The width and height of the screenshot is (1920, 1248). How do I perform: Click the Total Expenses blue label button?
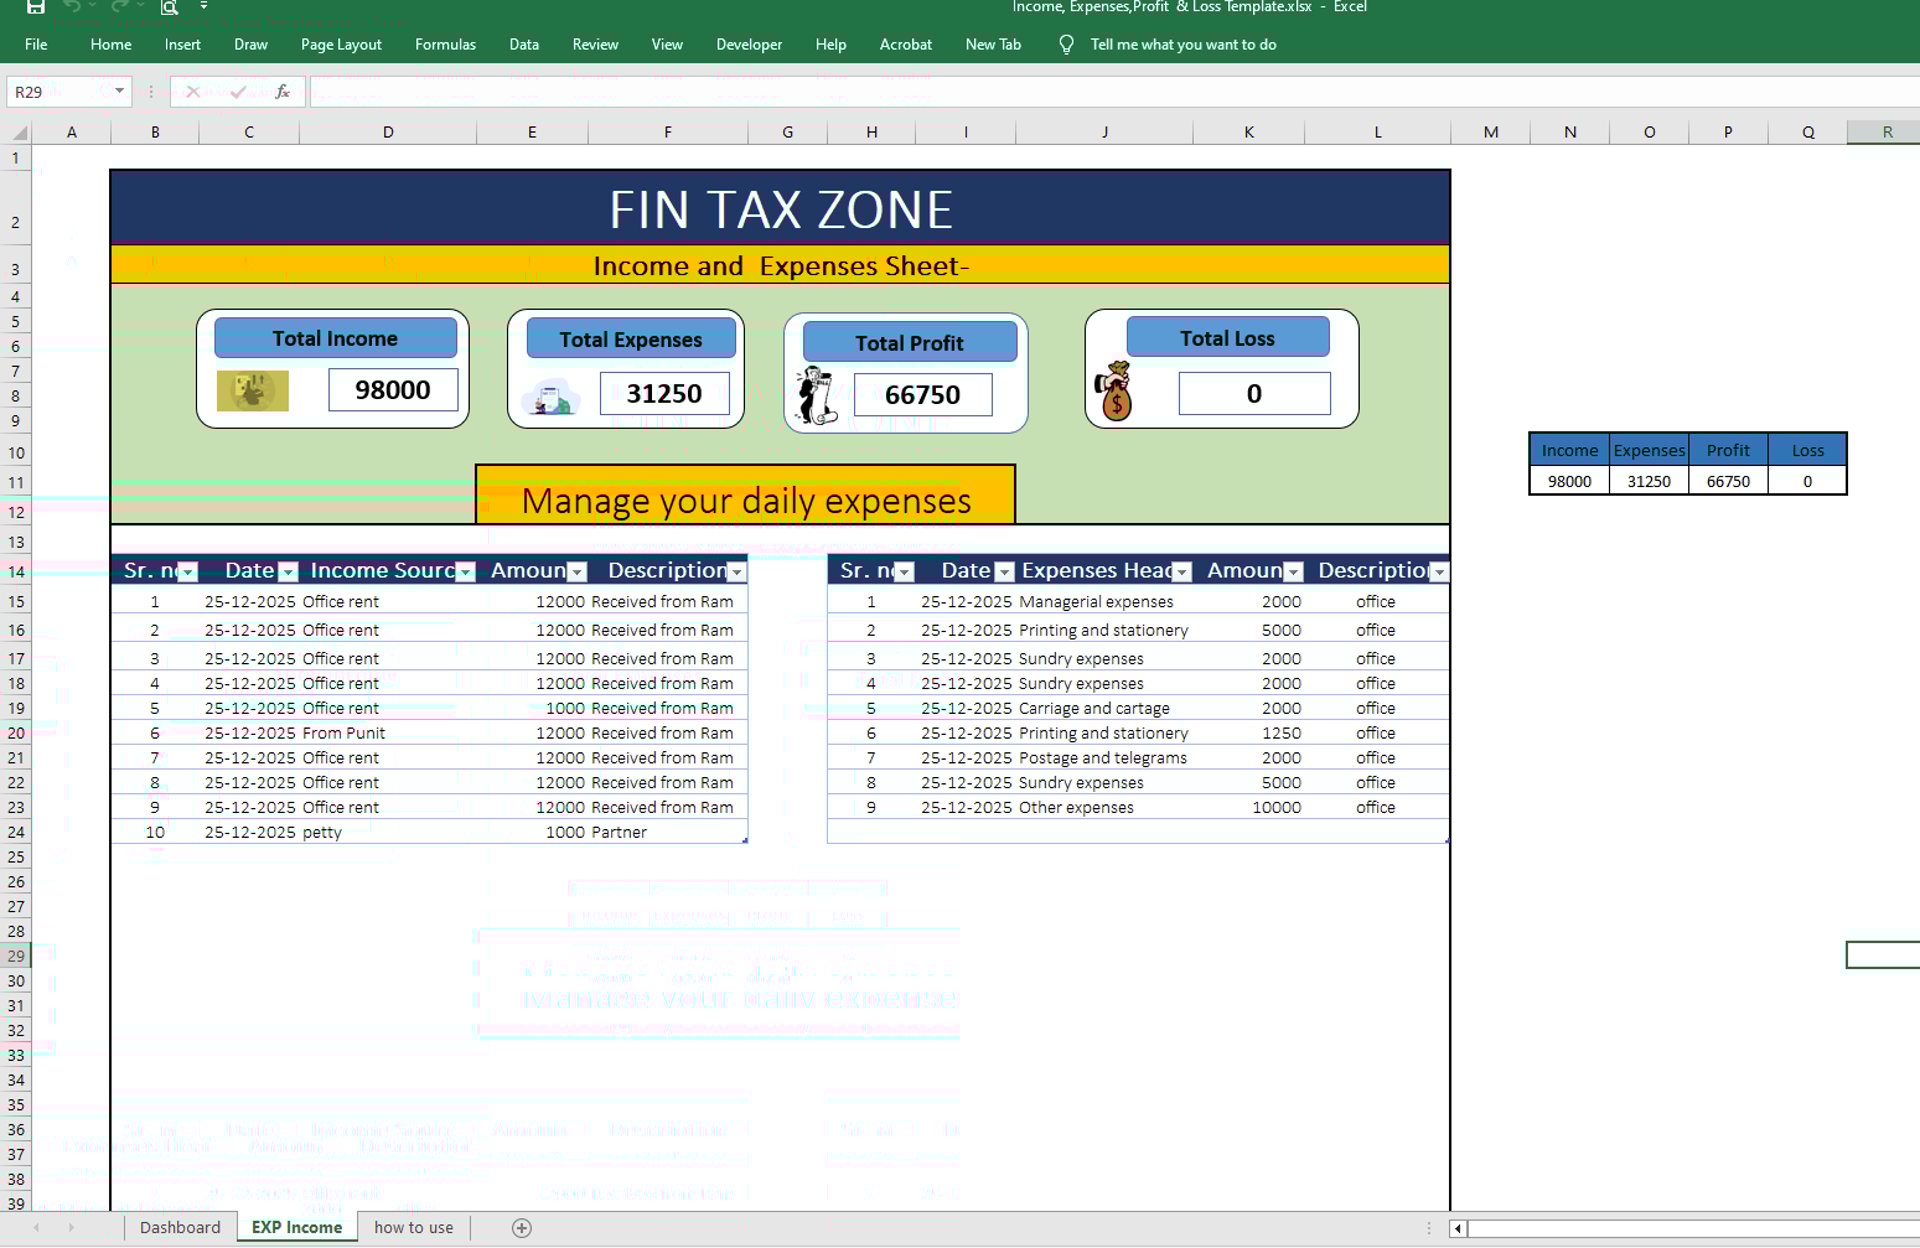(x=630, y=340)
